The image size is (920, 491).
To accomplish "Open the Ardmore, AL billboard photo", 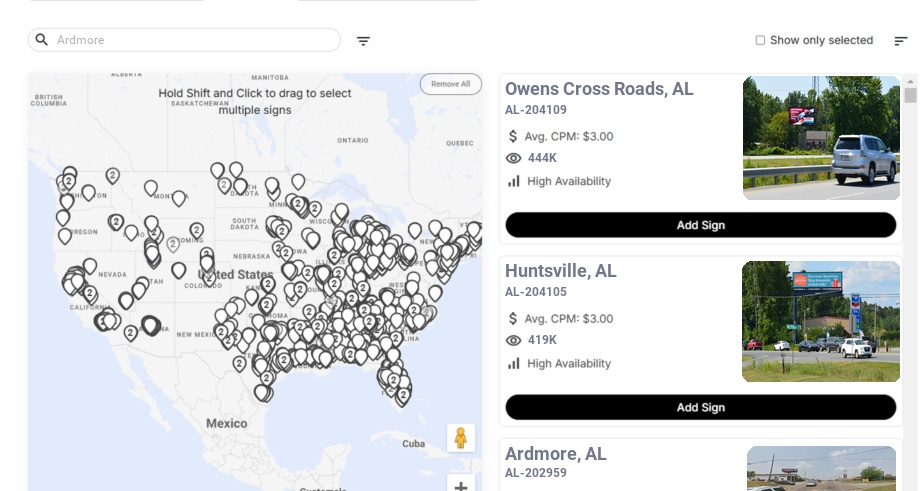I will coord(821,468).
